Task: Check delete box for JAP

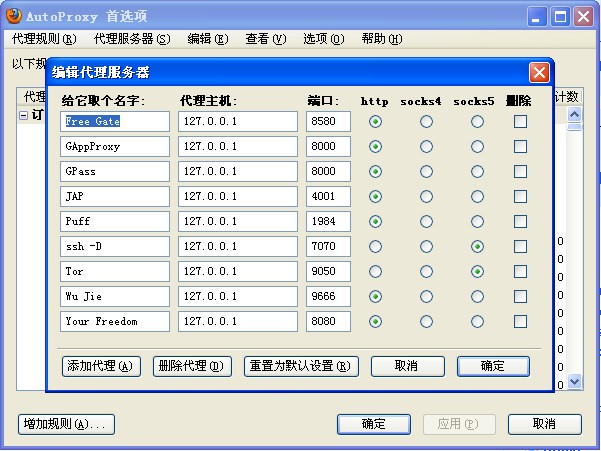Action: pos(520,196)
